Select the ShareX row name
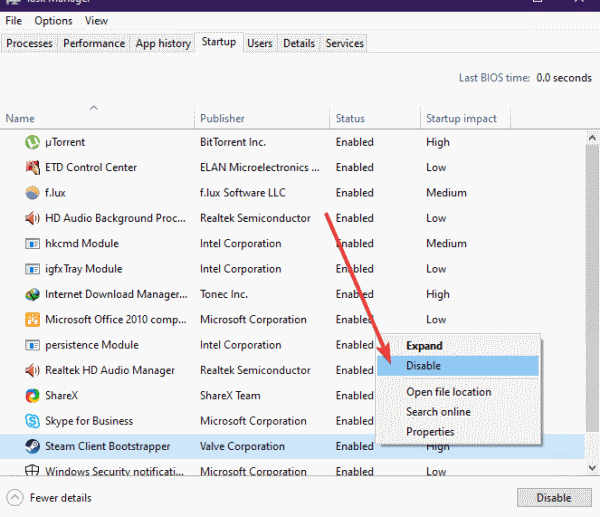The width and height of the screenshot is (600, 517). click(62, 396)
